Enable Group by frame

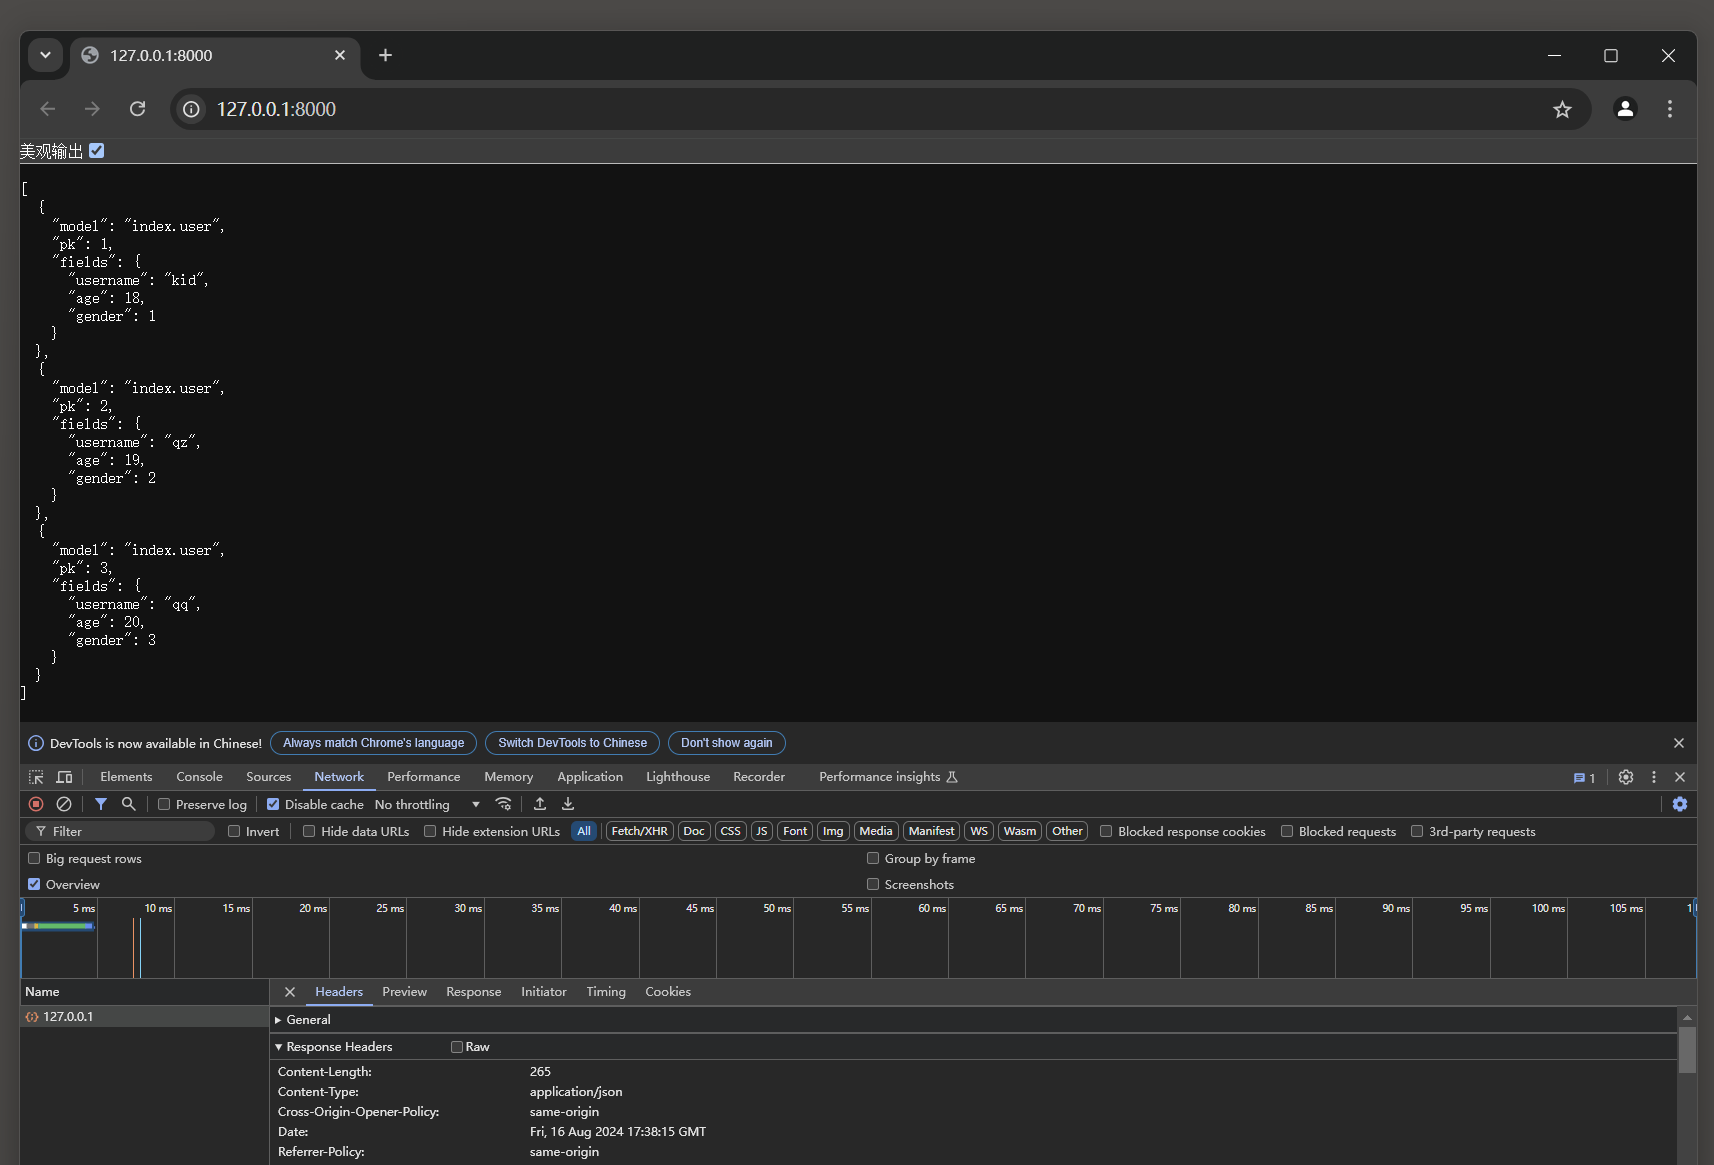(873, 858)
